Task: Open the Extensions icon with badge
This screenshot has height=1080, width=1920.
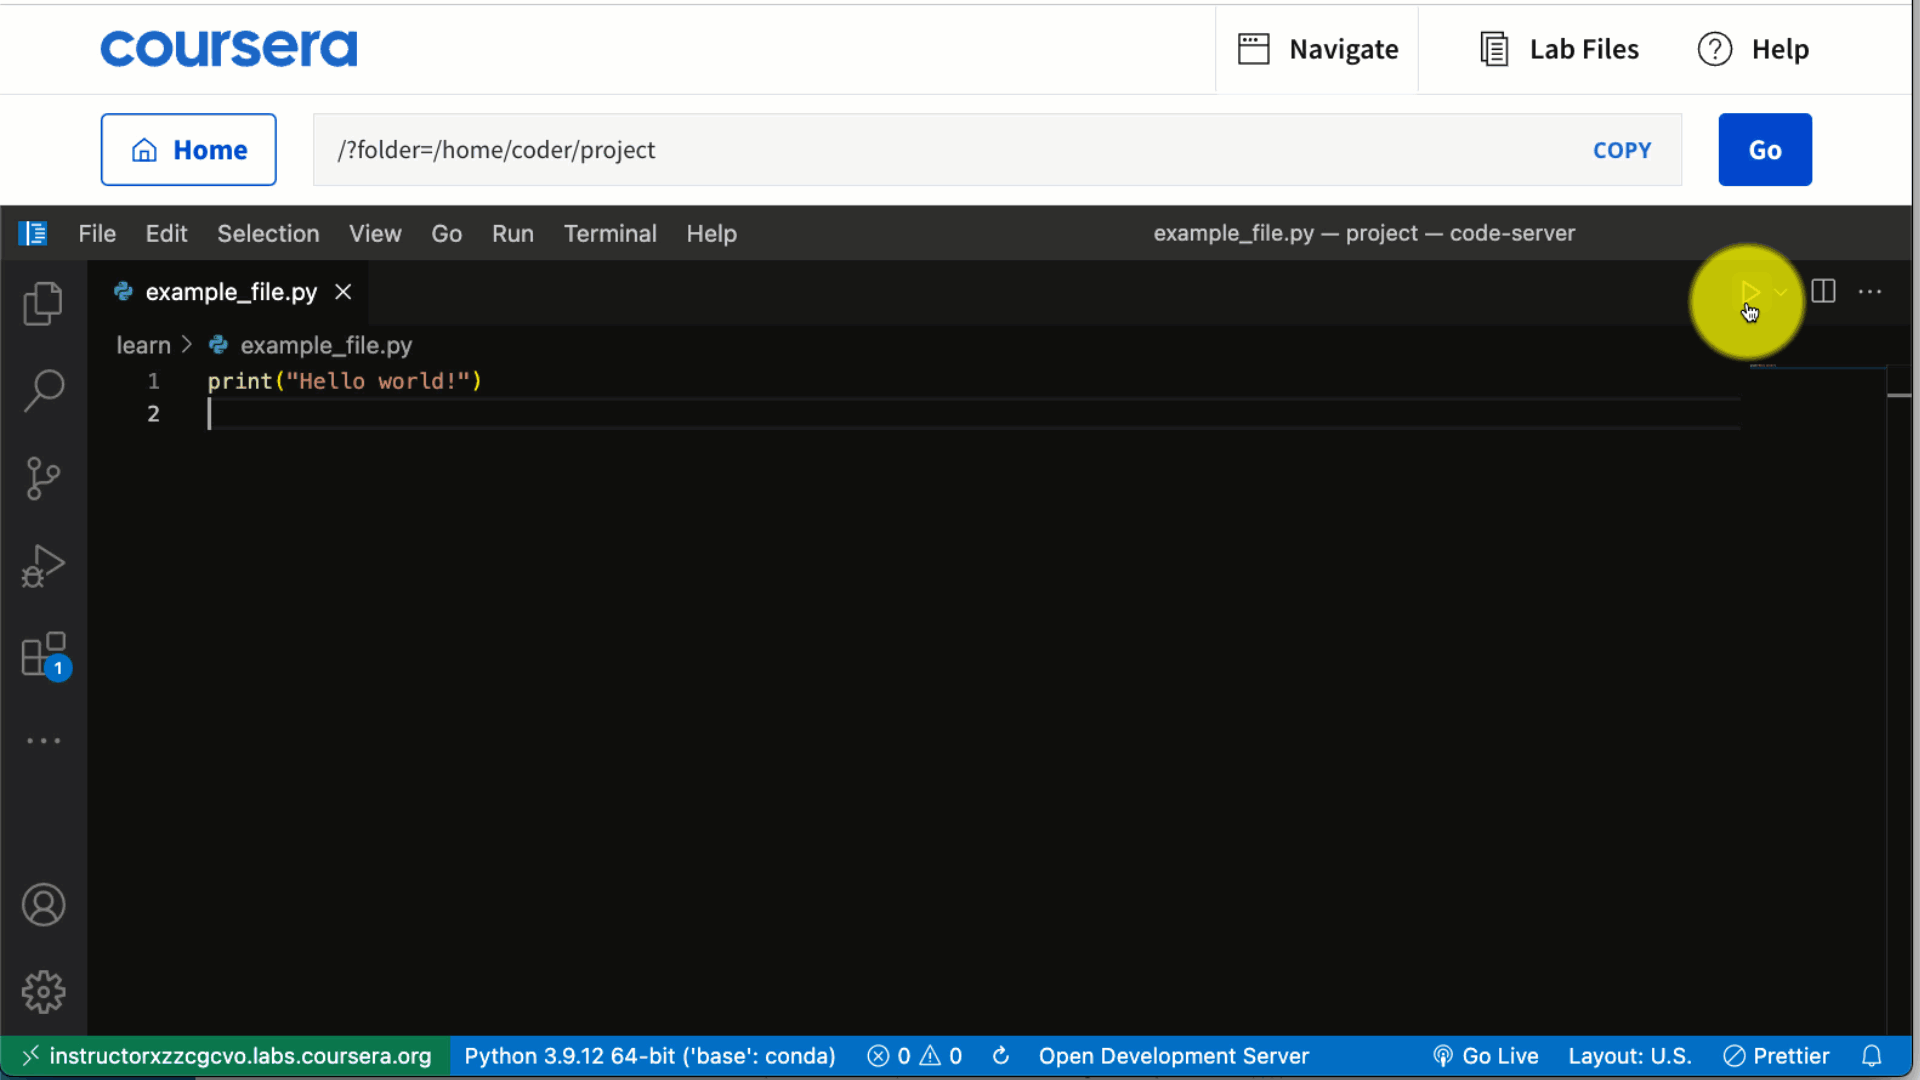Action: pyautogui.click(x=45, y=656)
